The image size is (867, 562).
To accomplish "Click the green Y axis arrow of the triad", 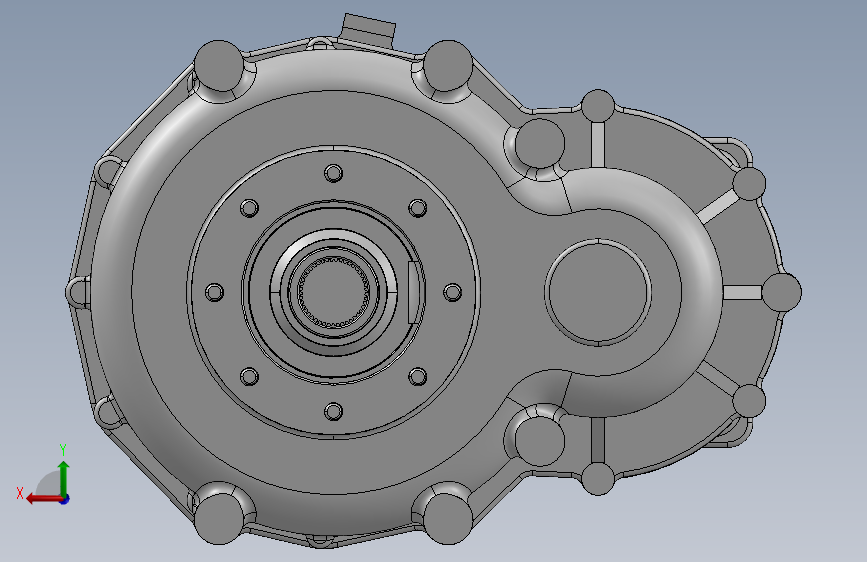I will 64,478.
